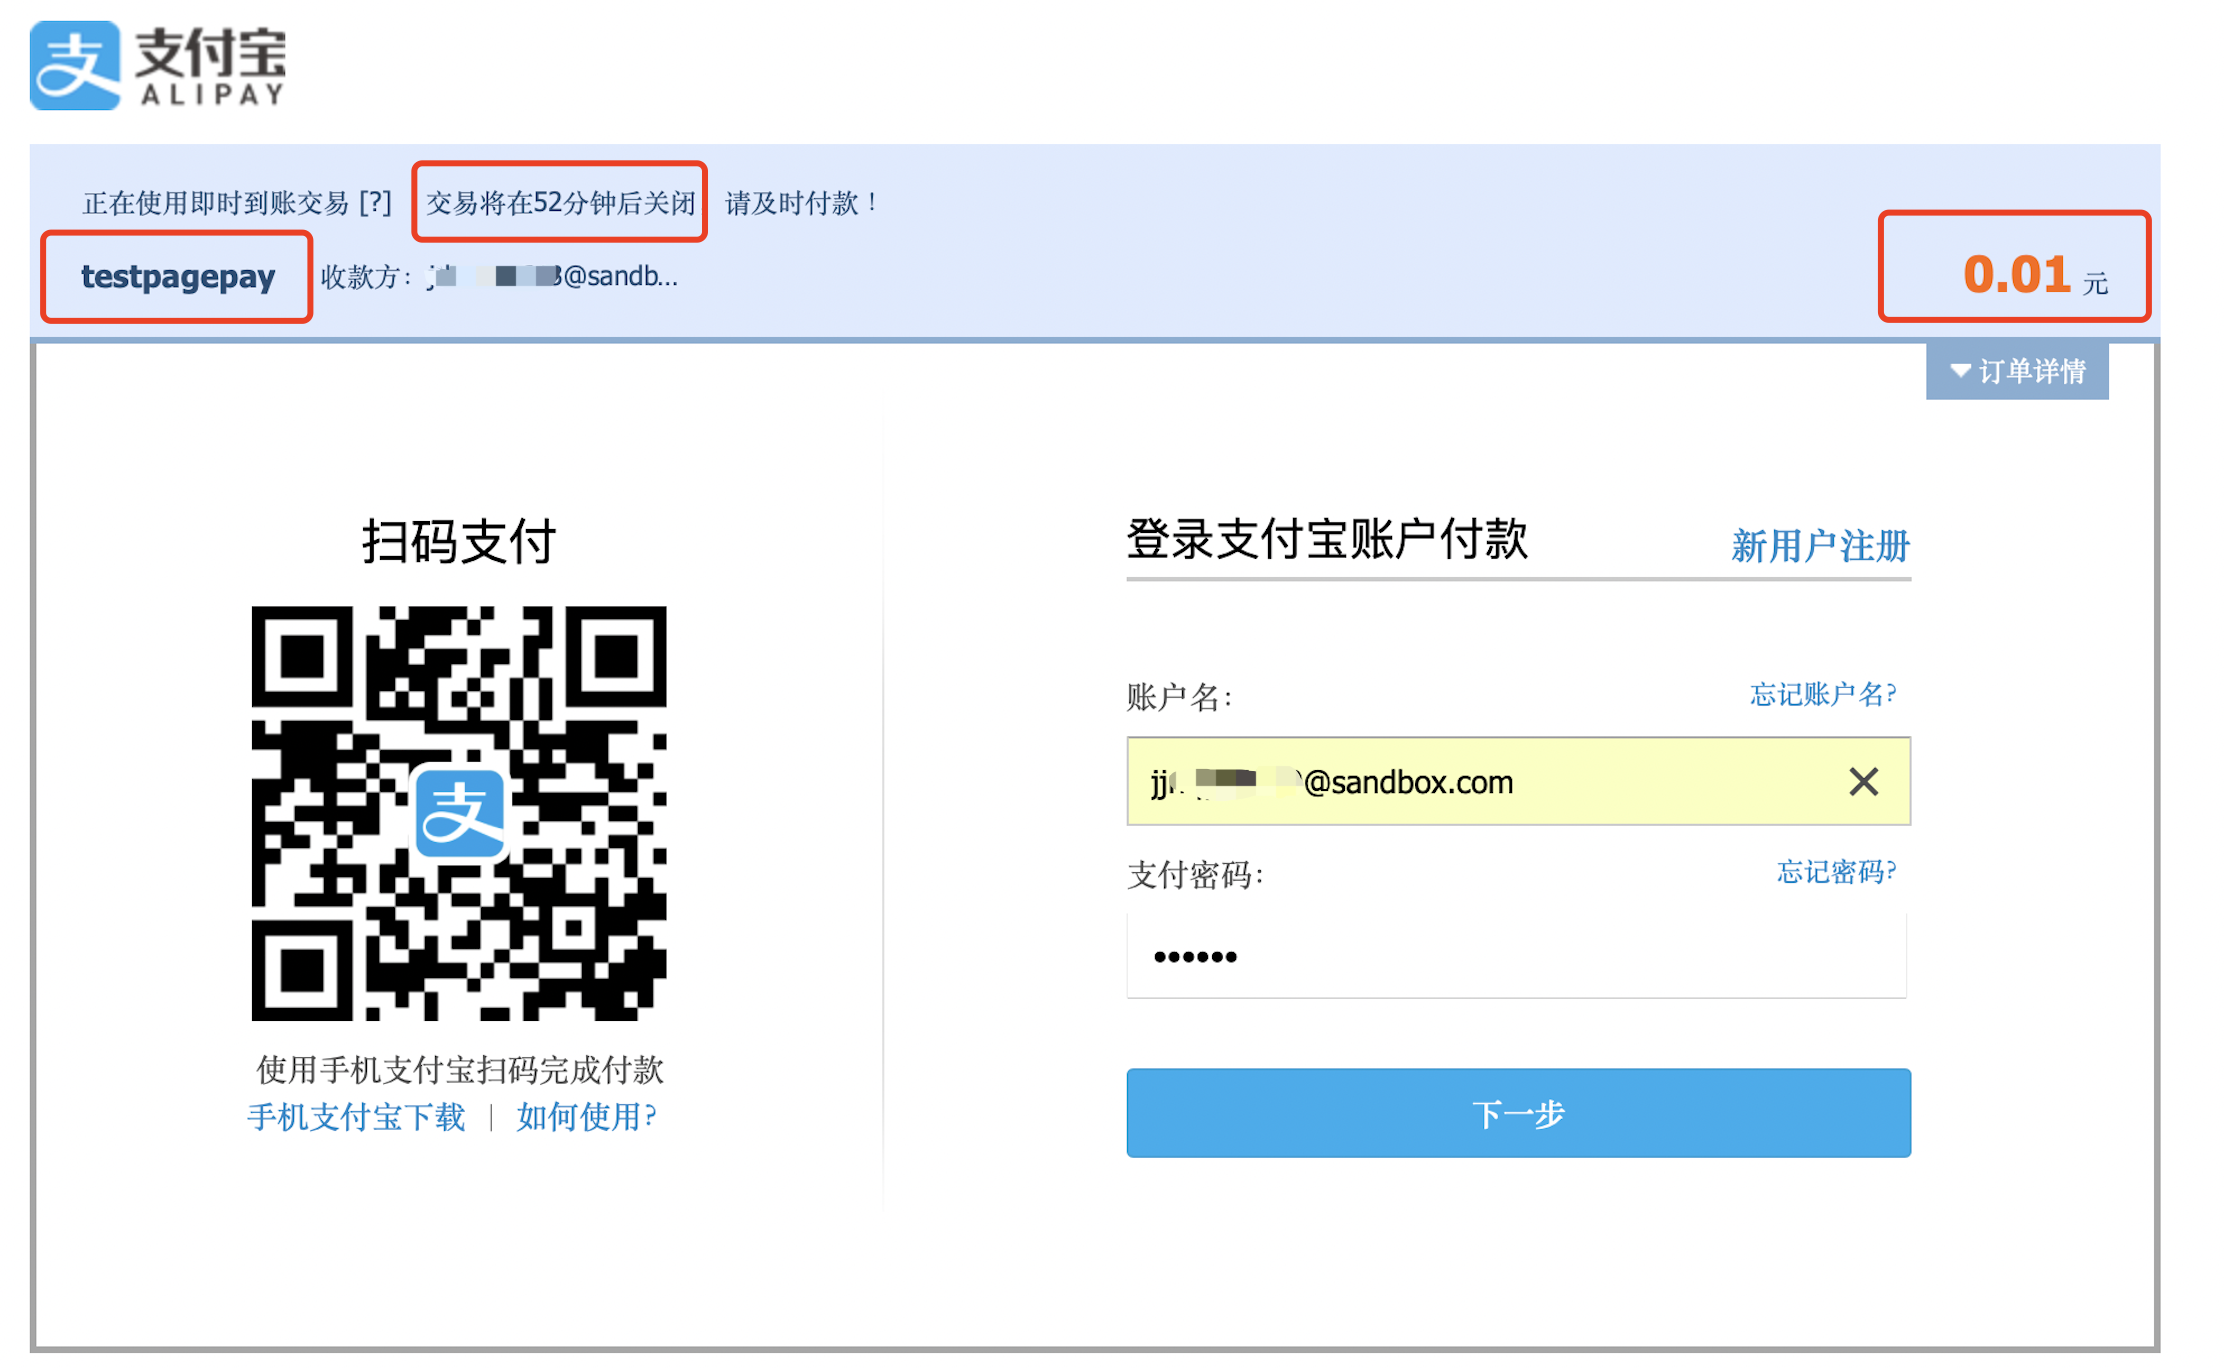Click the testpagepay order title
Viewport: 2224px width, 1368px height.
[178, 277]
